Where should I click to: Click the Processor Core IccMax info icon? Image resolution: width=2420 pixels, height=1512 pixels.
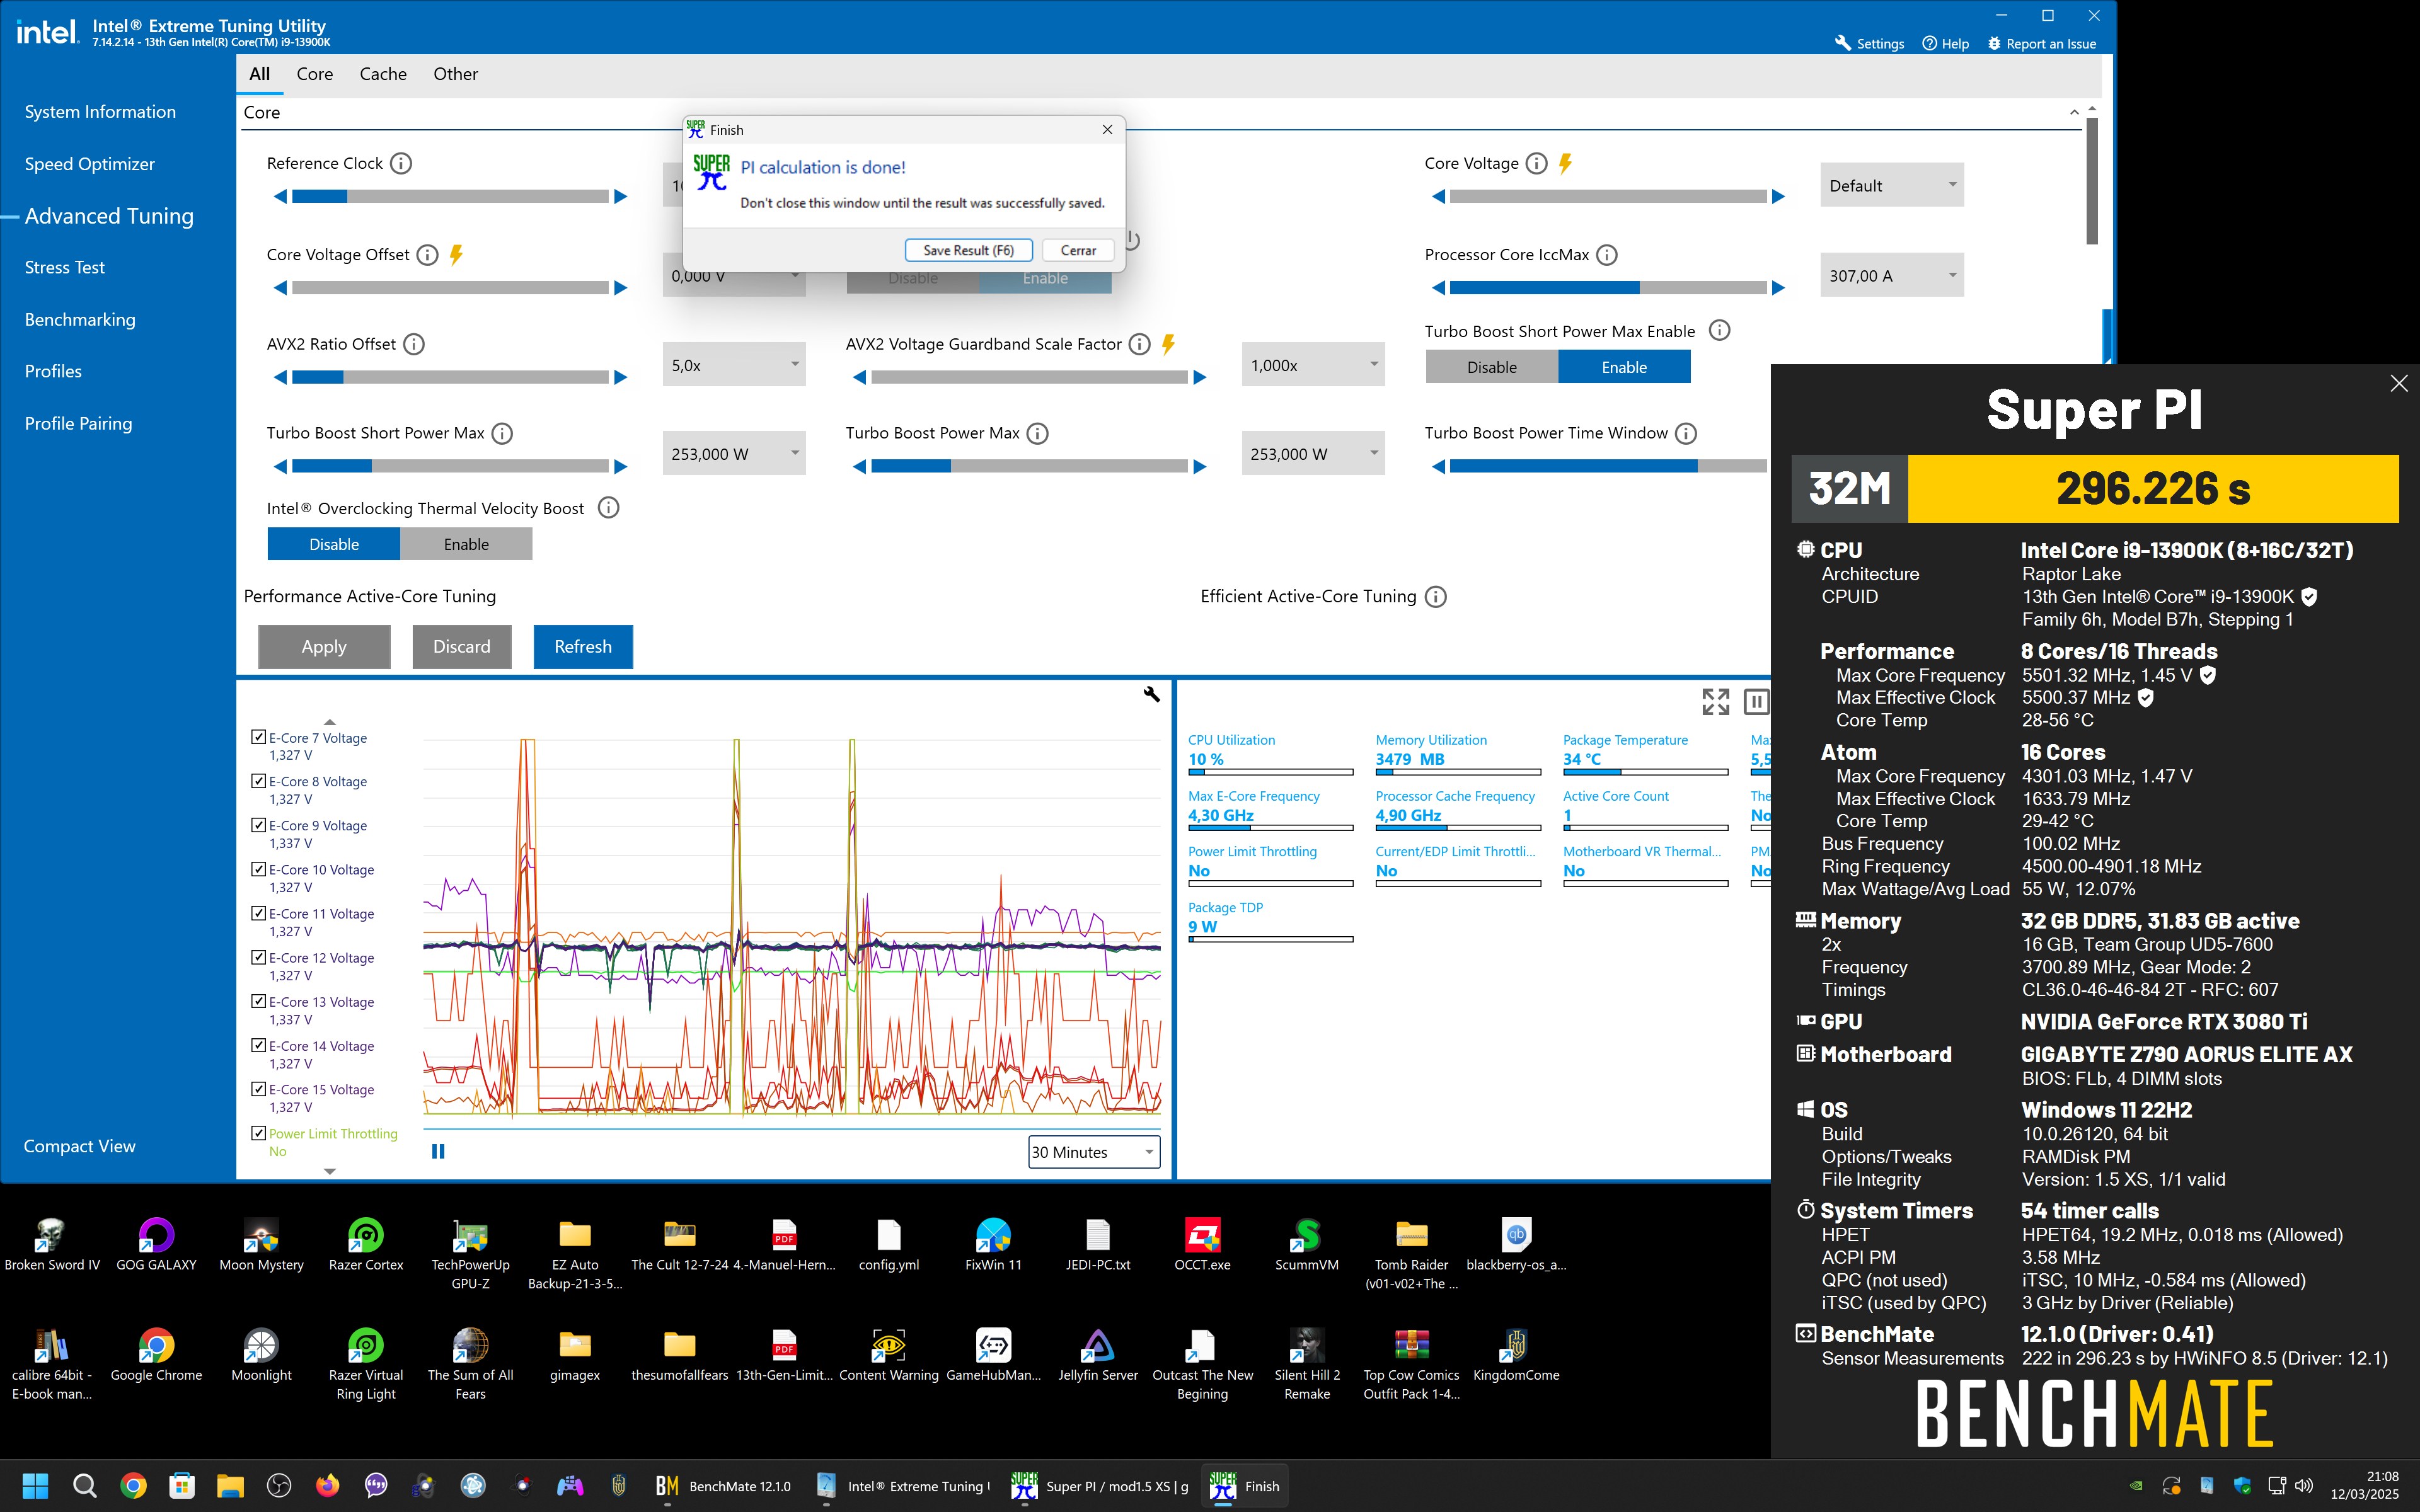(1607, 255)
